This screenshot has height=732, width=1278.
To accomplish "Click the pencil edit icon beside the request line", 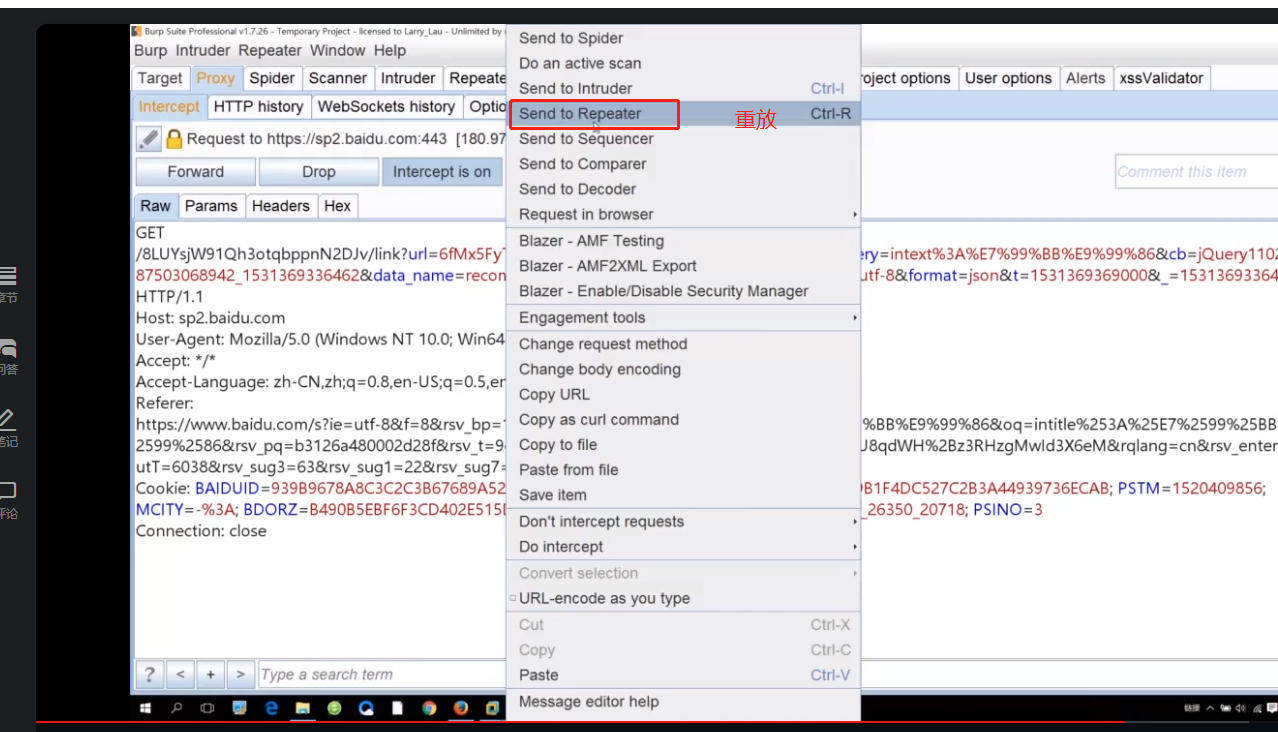I will tap(148, 139).
